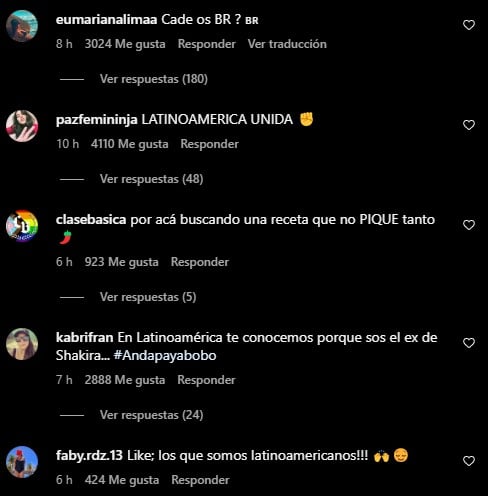Open eumarianalimaa's profile picture
This screenshot has height=496, width=488.
22,26
